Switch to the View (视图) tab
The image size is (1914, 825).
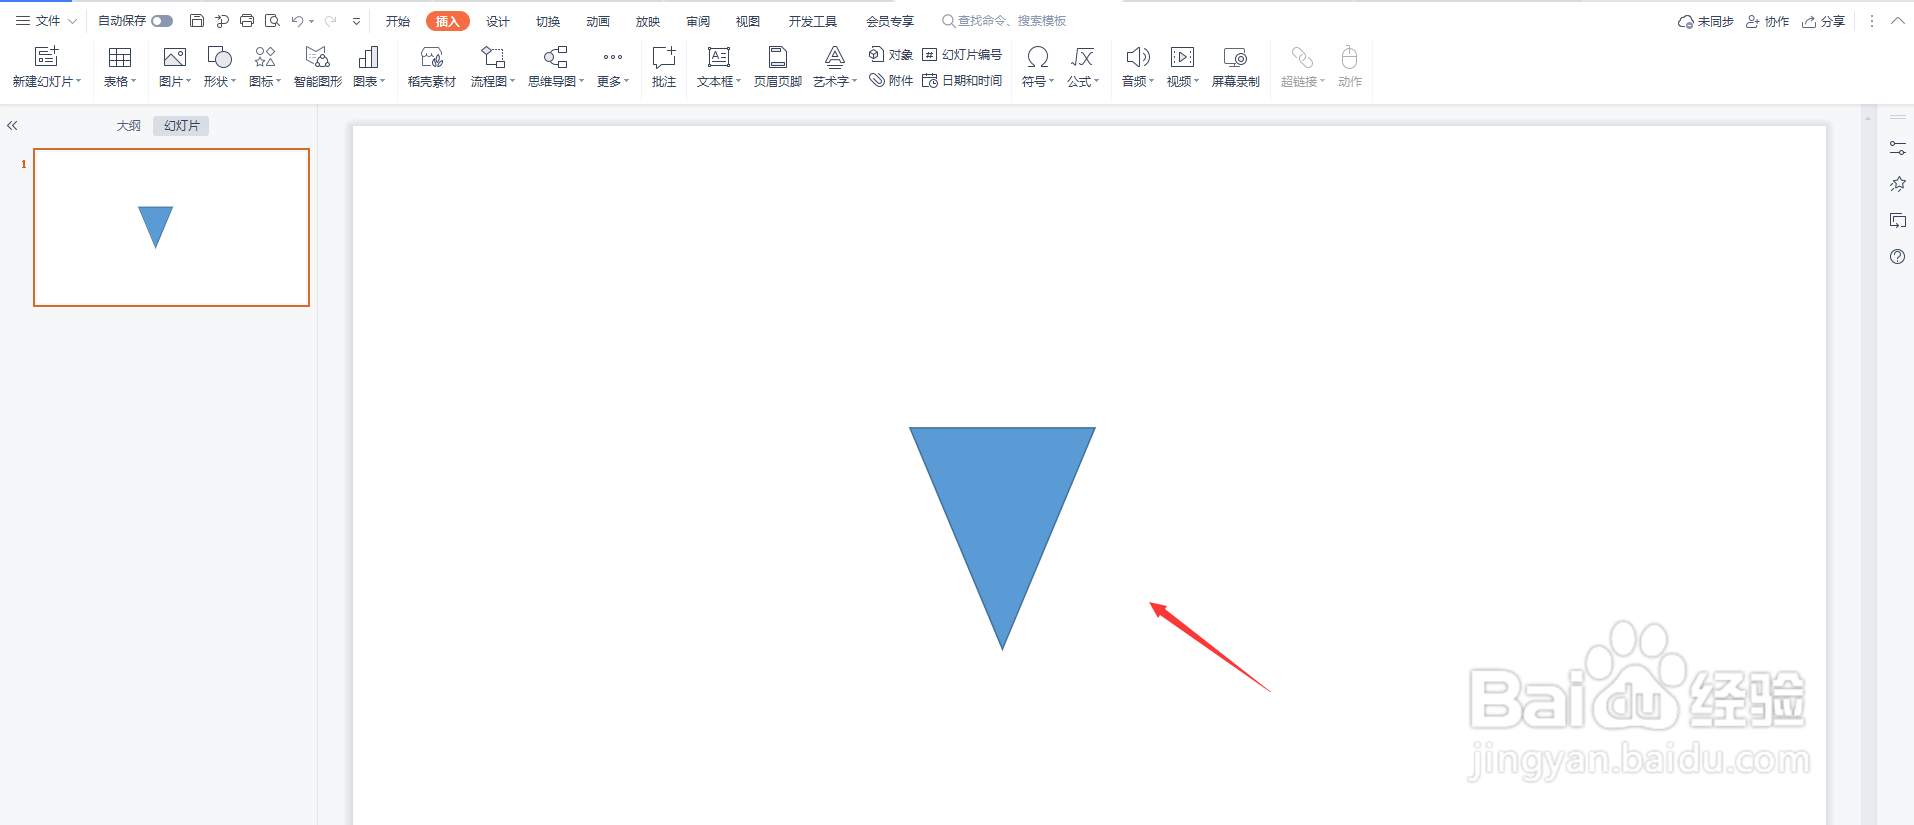[x=747, y=21]
